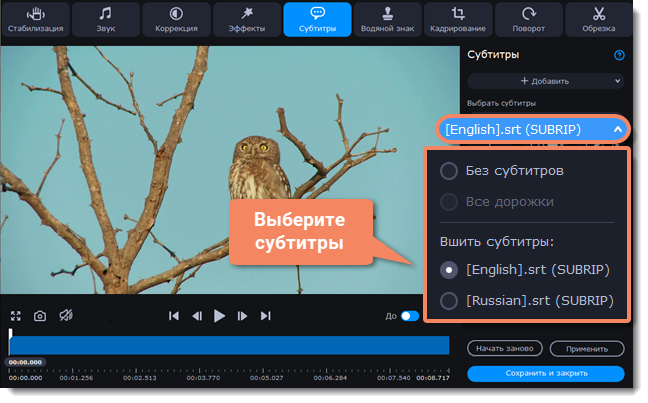648x403 pixels.
Task: Toggle the До before/after switch
Action: [x=409, y=316]
